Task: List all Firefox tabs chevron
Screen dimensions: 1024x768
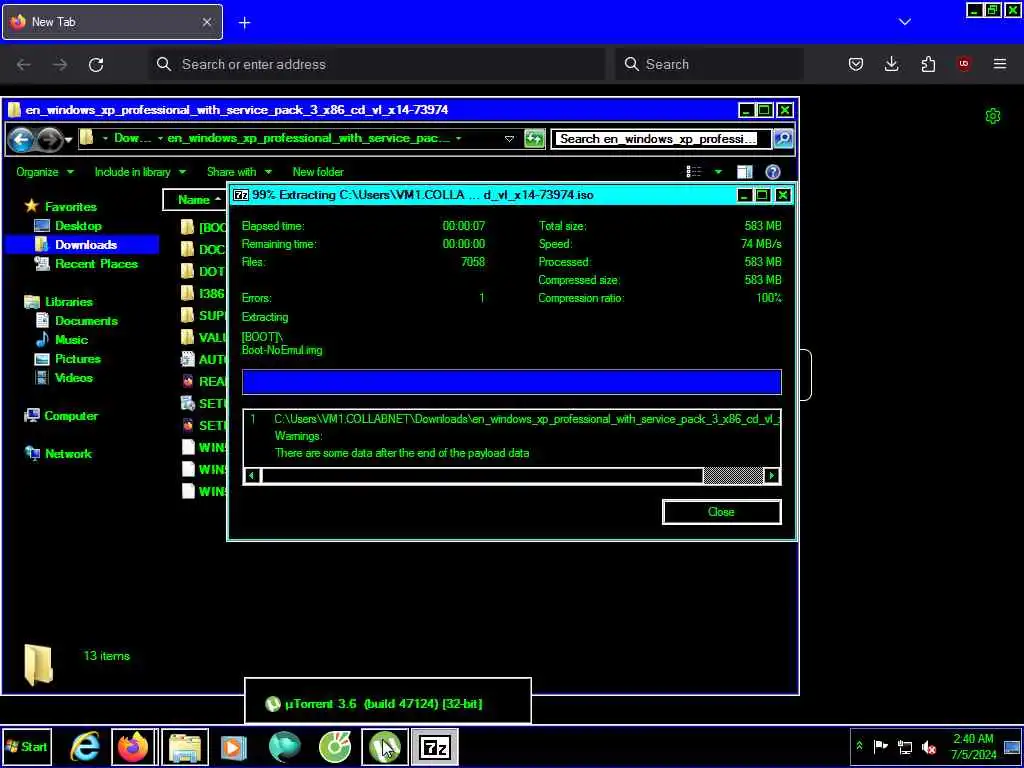Action: pyautogui.click(x=904, y=22)
